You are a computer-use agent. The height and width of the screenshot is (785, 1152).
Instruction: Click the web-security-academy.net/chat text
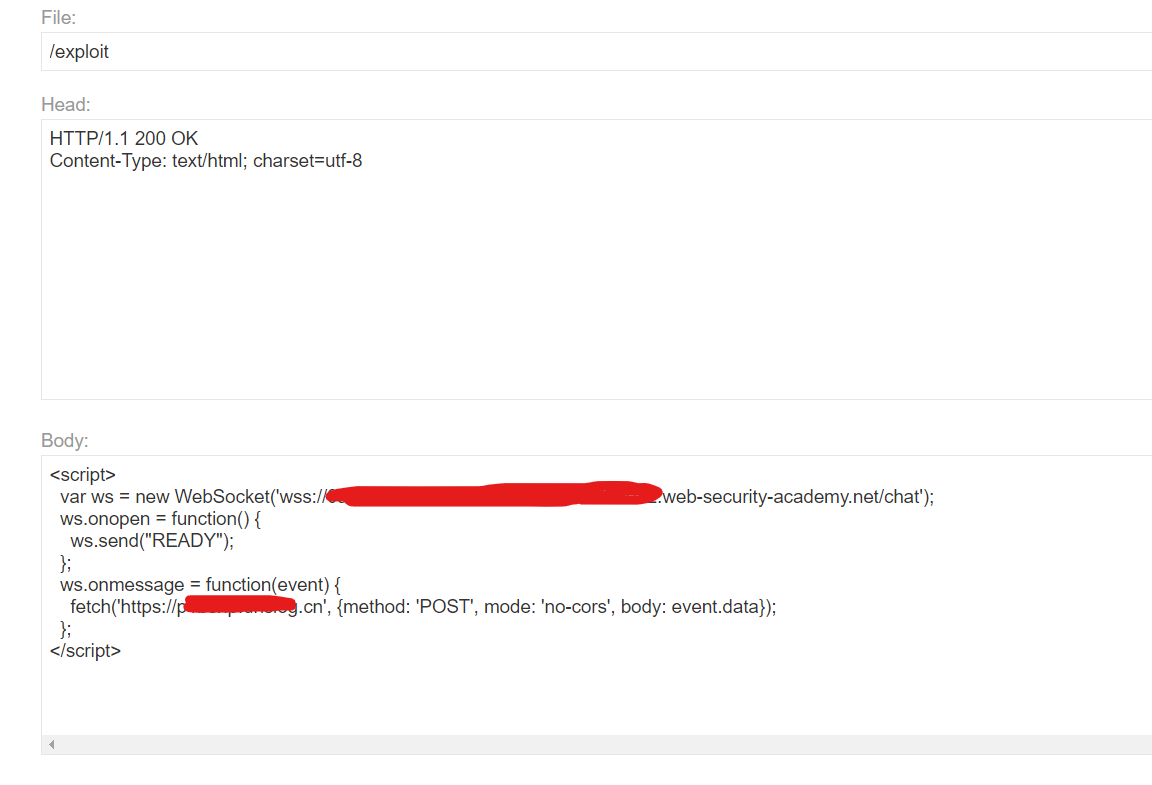[791, 497]
